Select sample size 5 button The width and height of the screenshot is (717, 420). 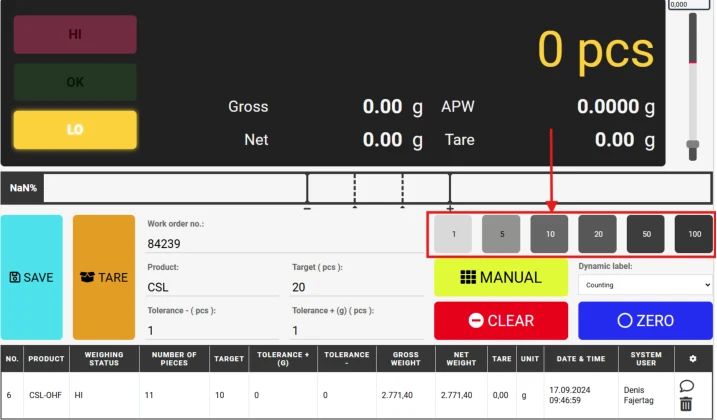coord(501,234)
